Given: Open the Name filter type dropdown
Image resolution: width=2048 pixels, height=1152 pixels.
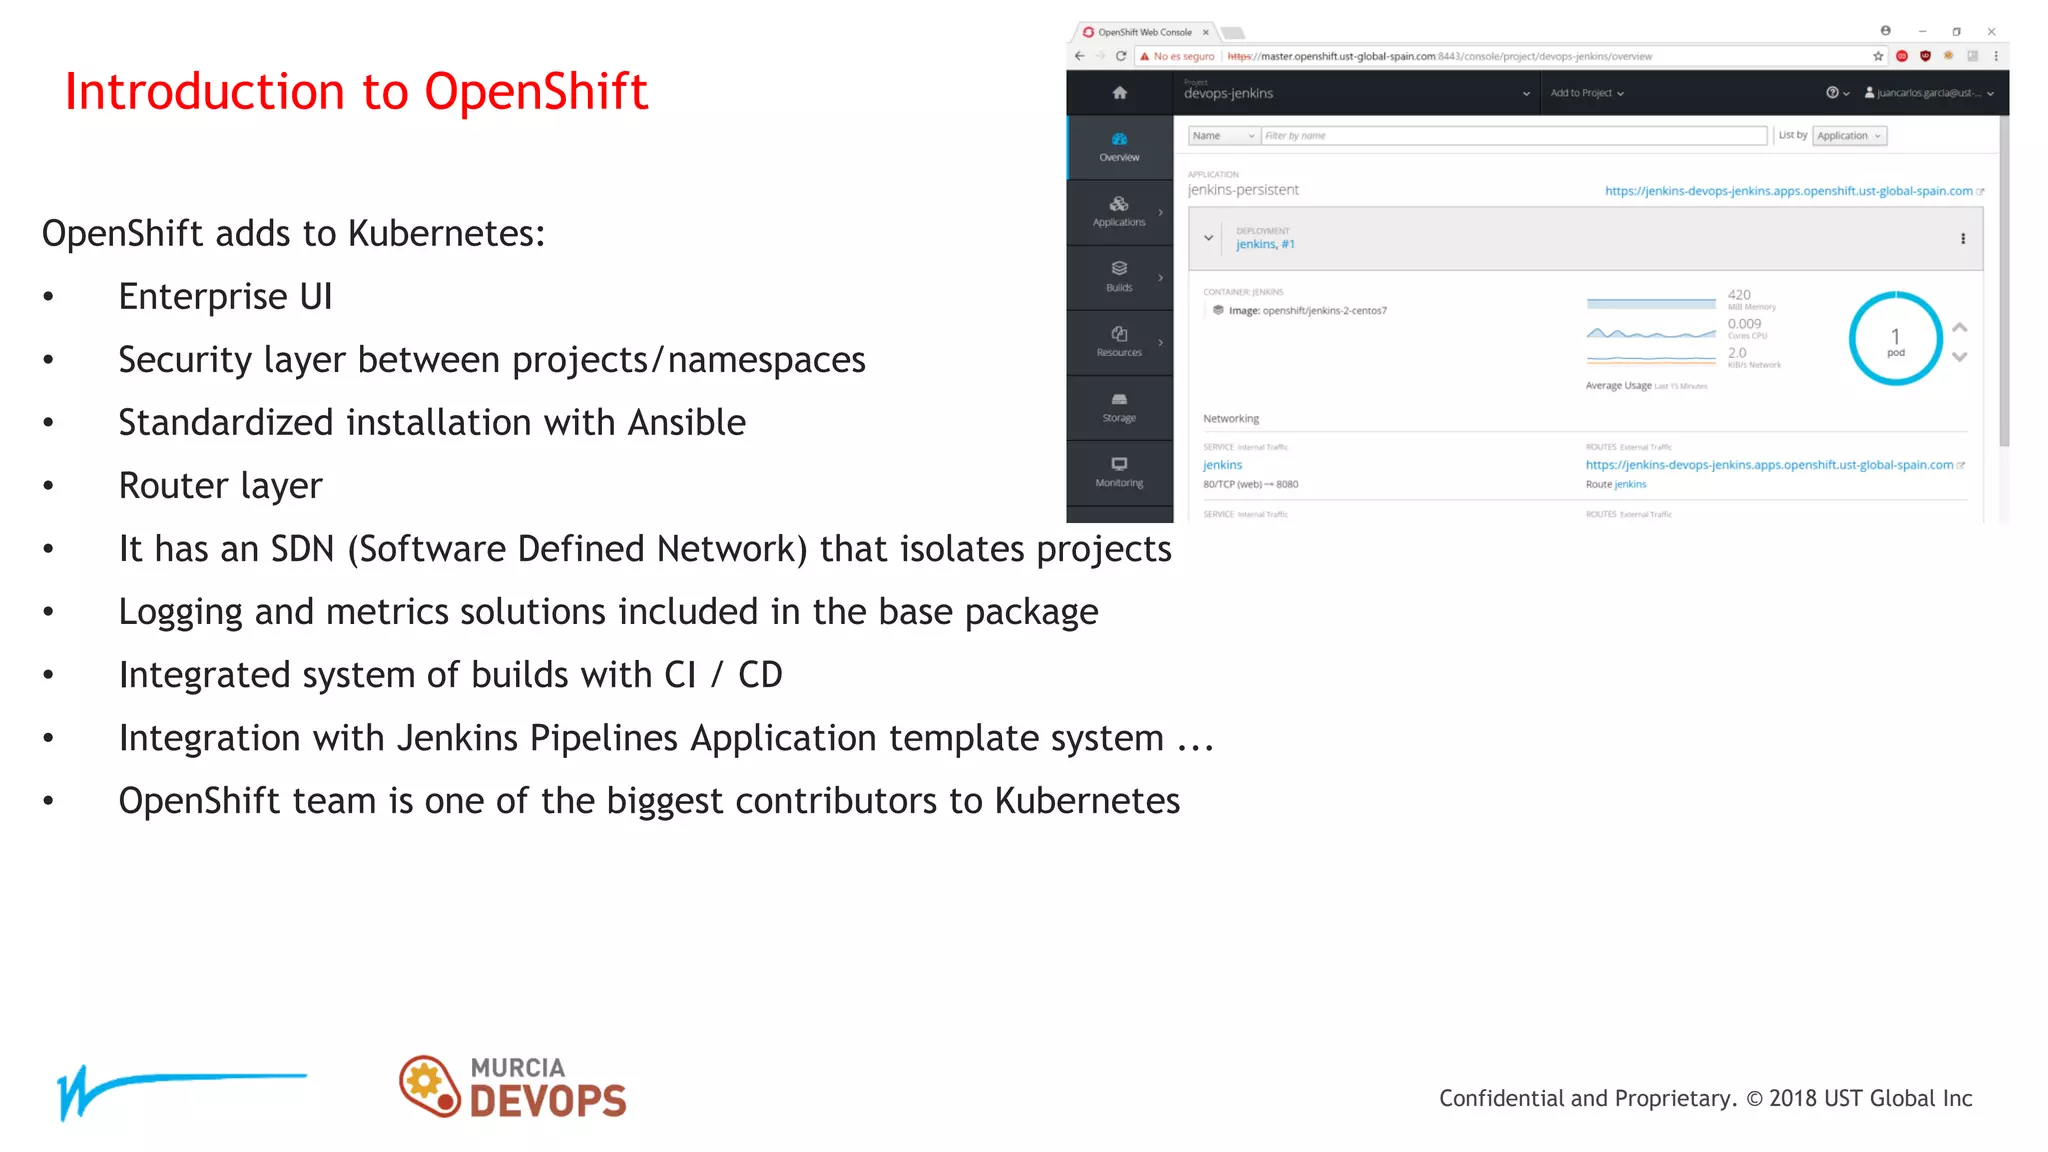Looking at the screenshot, I should click(x=1223, y=135).
